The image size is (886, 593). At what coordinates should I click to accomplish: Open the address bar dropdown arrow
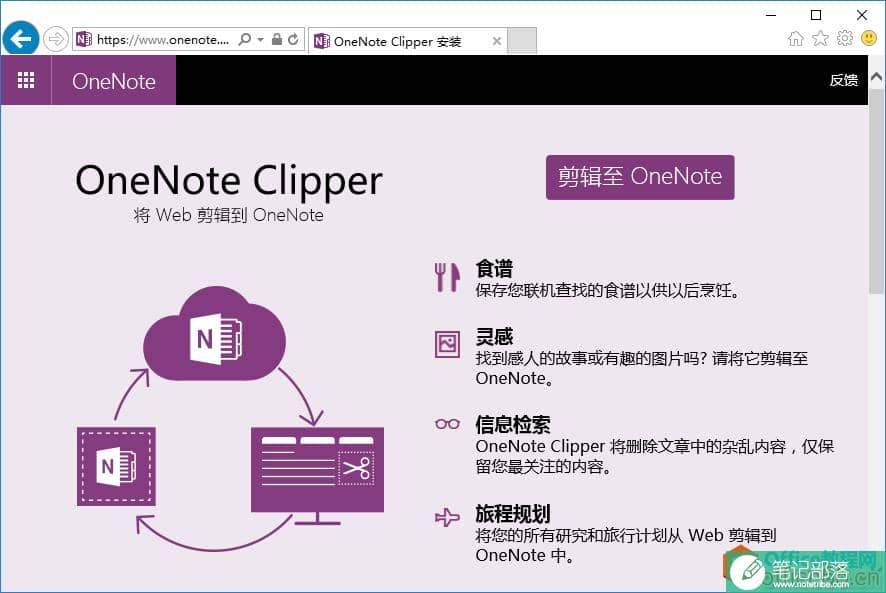tap(260, 40)
